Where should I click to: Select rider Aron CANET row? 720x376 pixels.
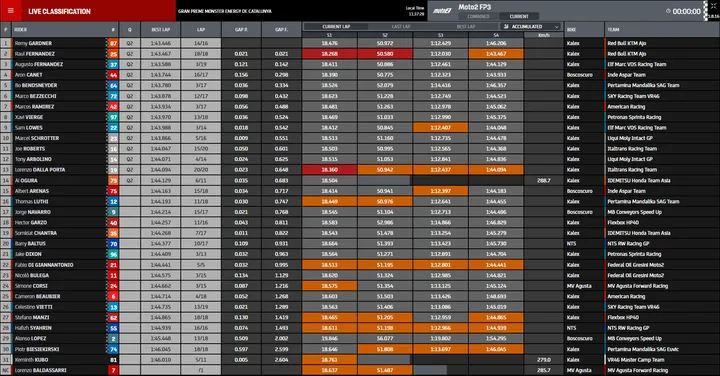(360, 75)
